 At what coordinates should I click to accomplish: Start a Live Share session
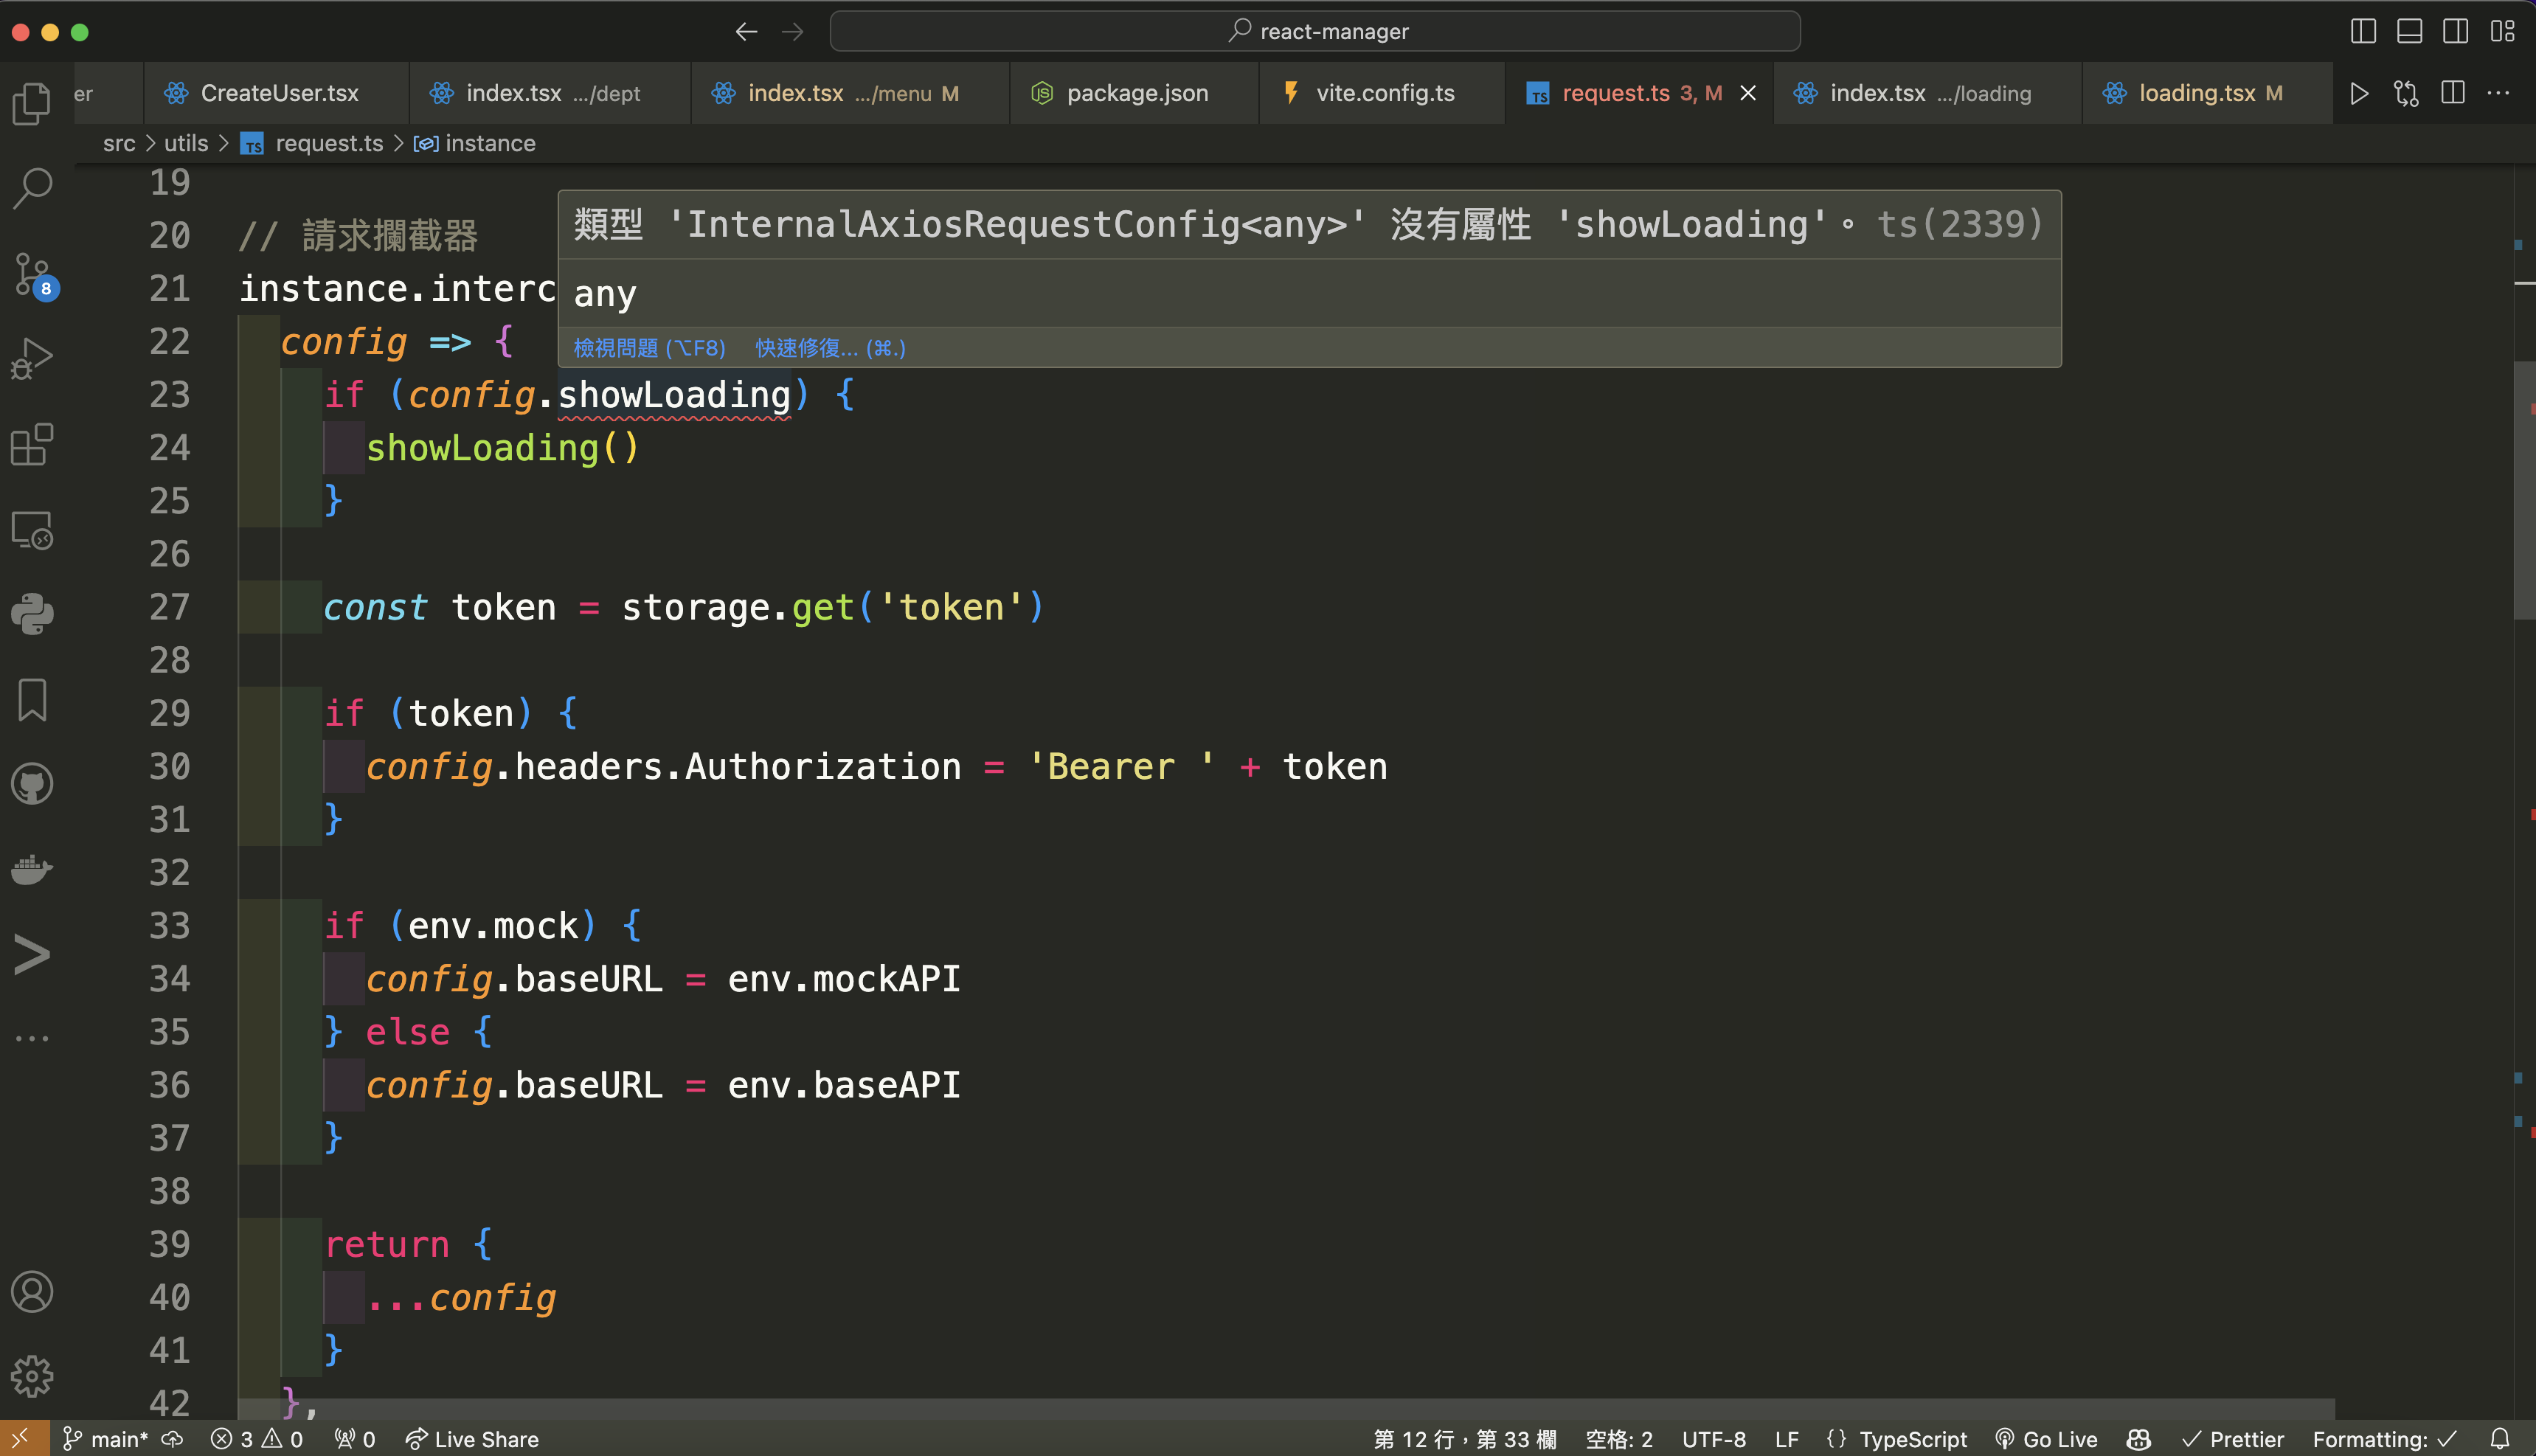pyautogui.click(x=472, y=1439)
